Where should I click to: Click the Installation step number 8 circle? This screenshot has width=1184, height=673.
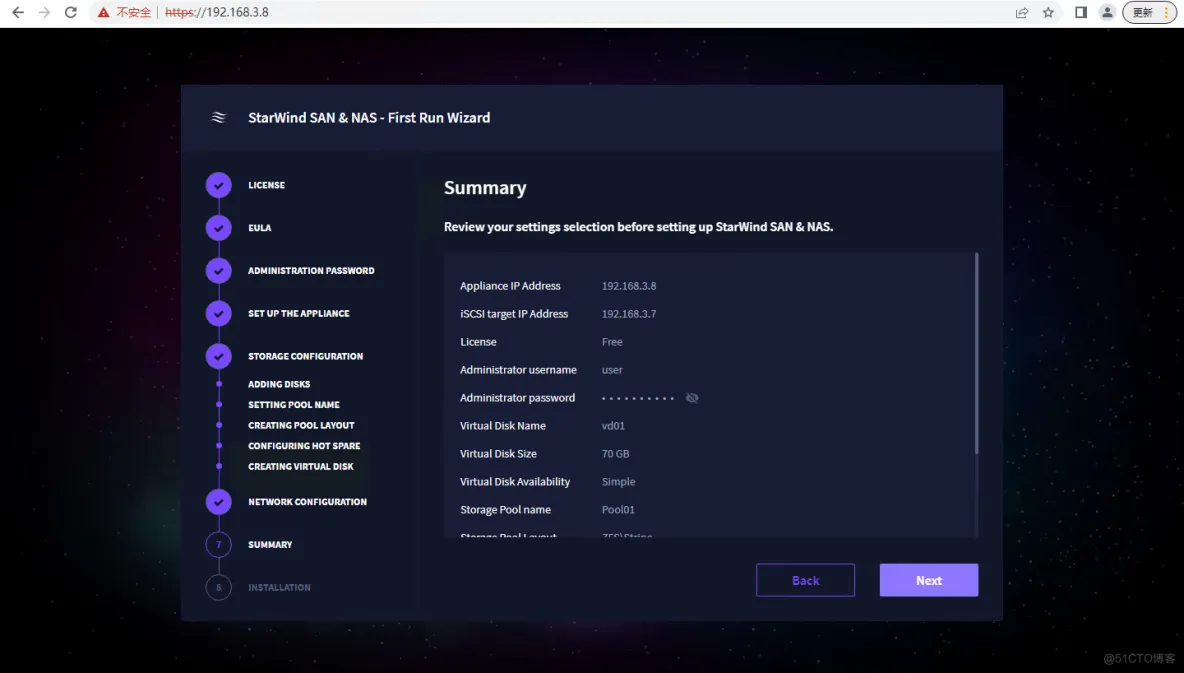(218, 587)
